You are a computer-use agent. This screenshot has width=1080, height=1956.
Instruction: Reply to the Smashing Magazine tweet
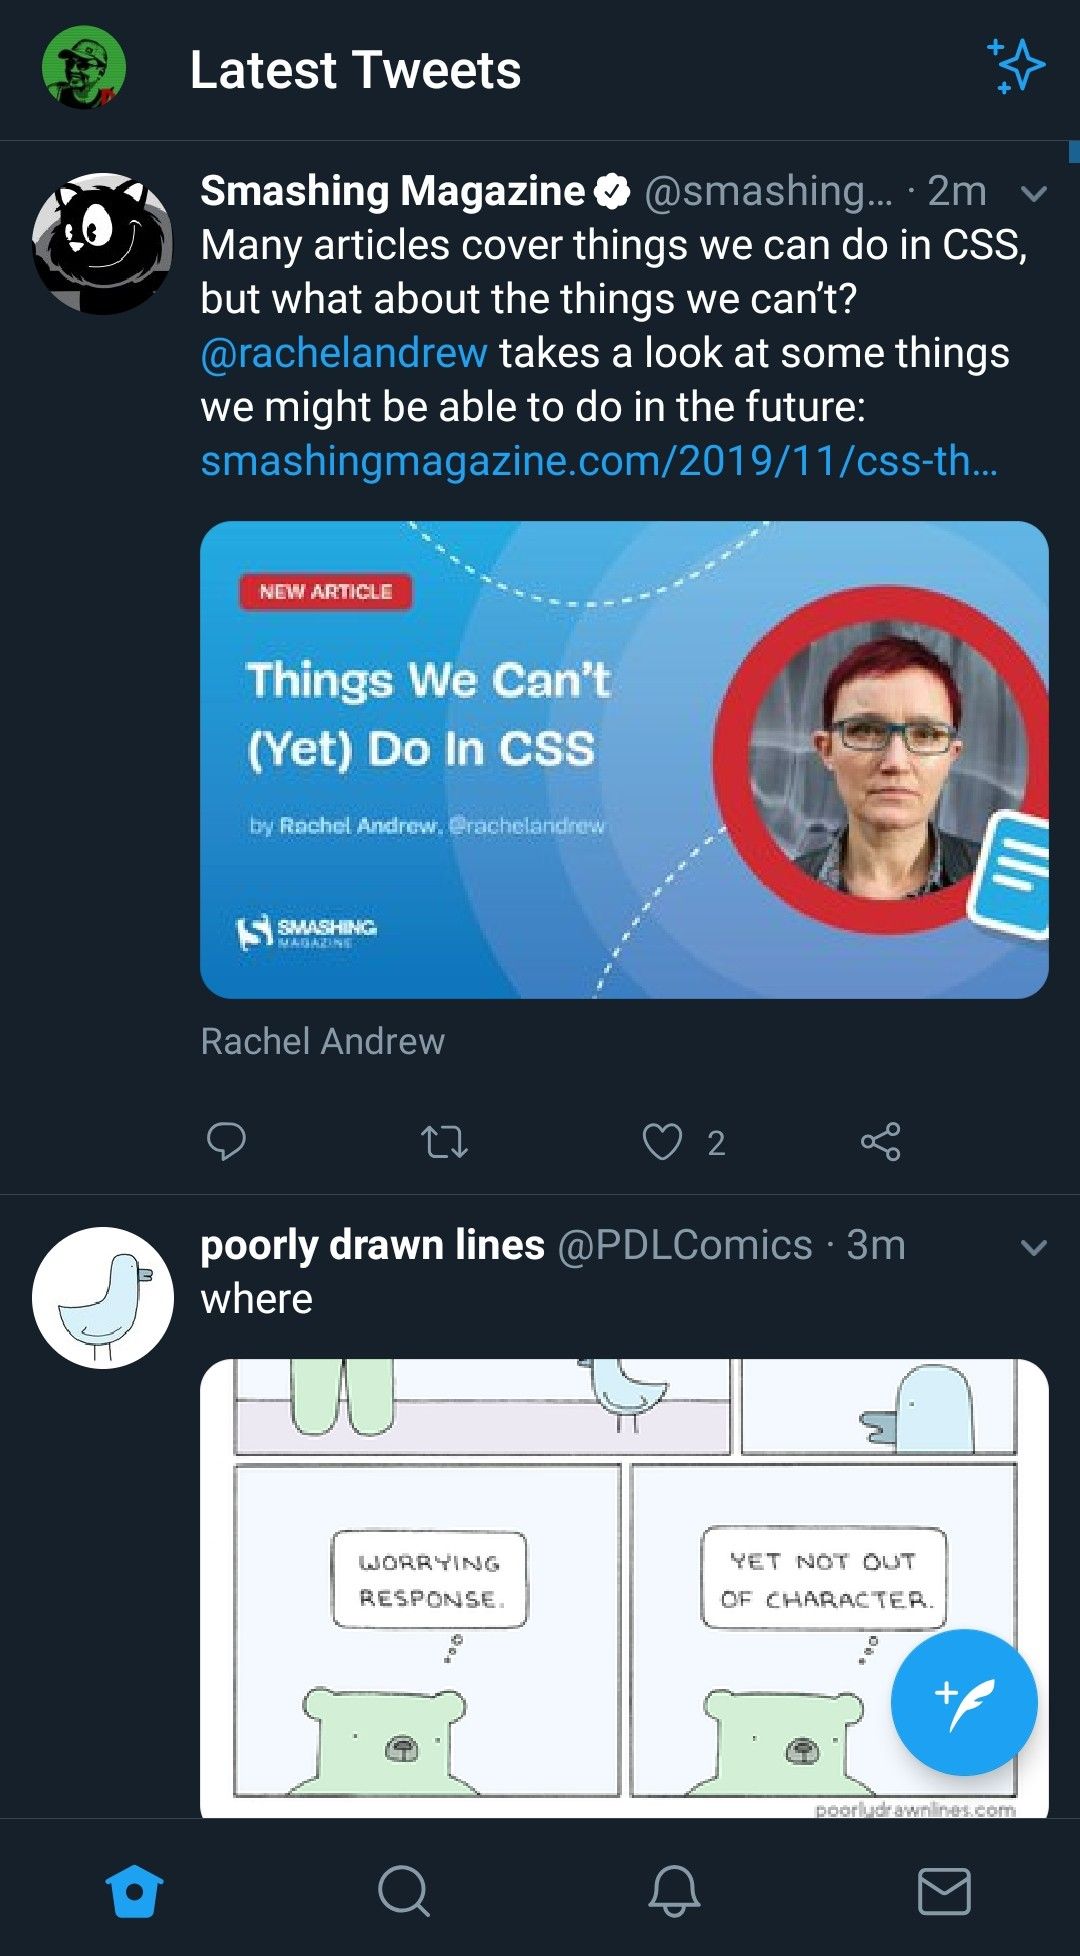coord(226,1141)
